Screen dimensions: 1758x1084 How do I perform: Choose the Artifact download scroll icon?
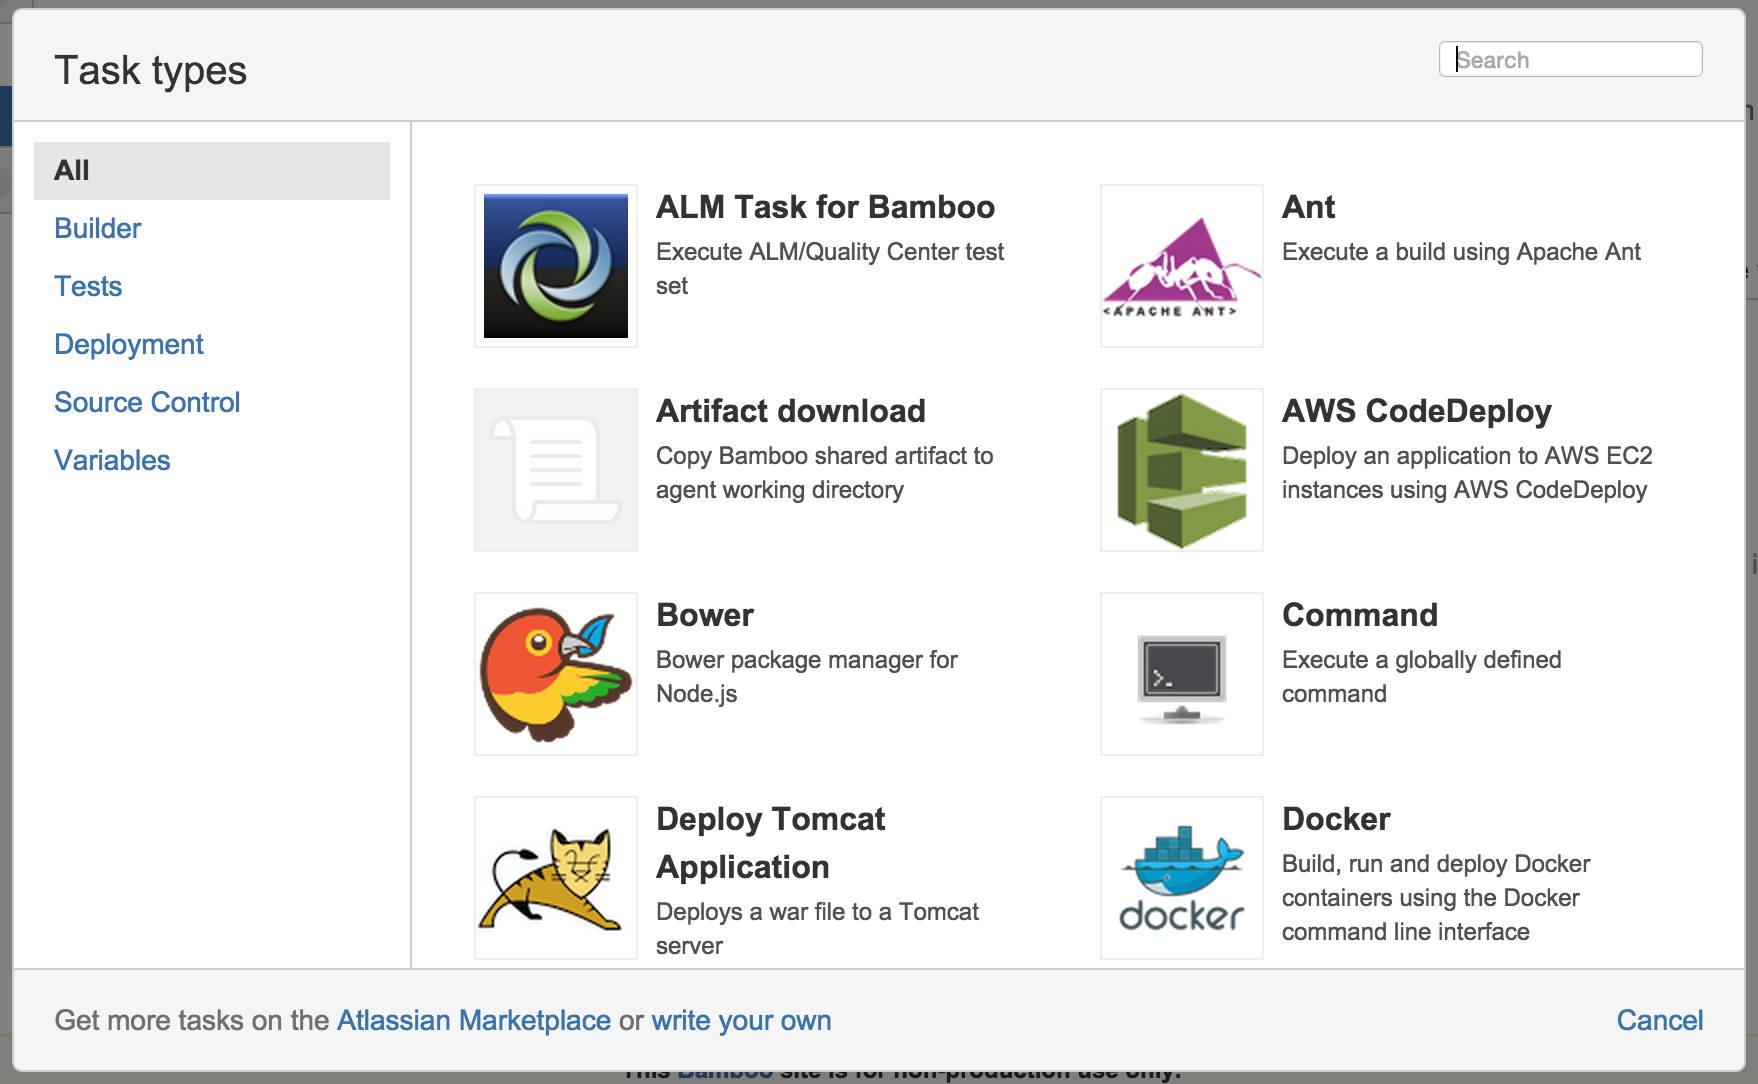[556, 470]
